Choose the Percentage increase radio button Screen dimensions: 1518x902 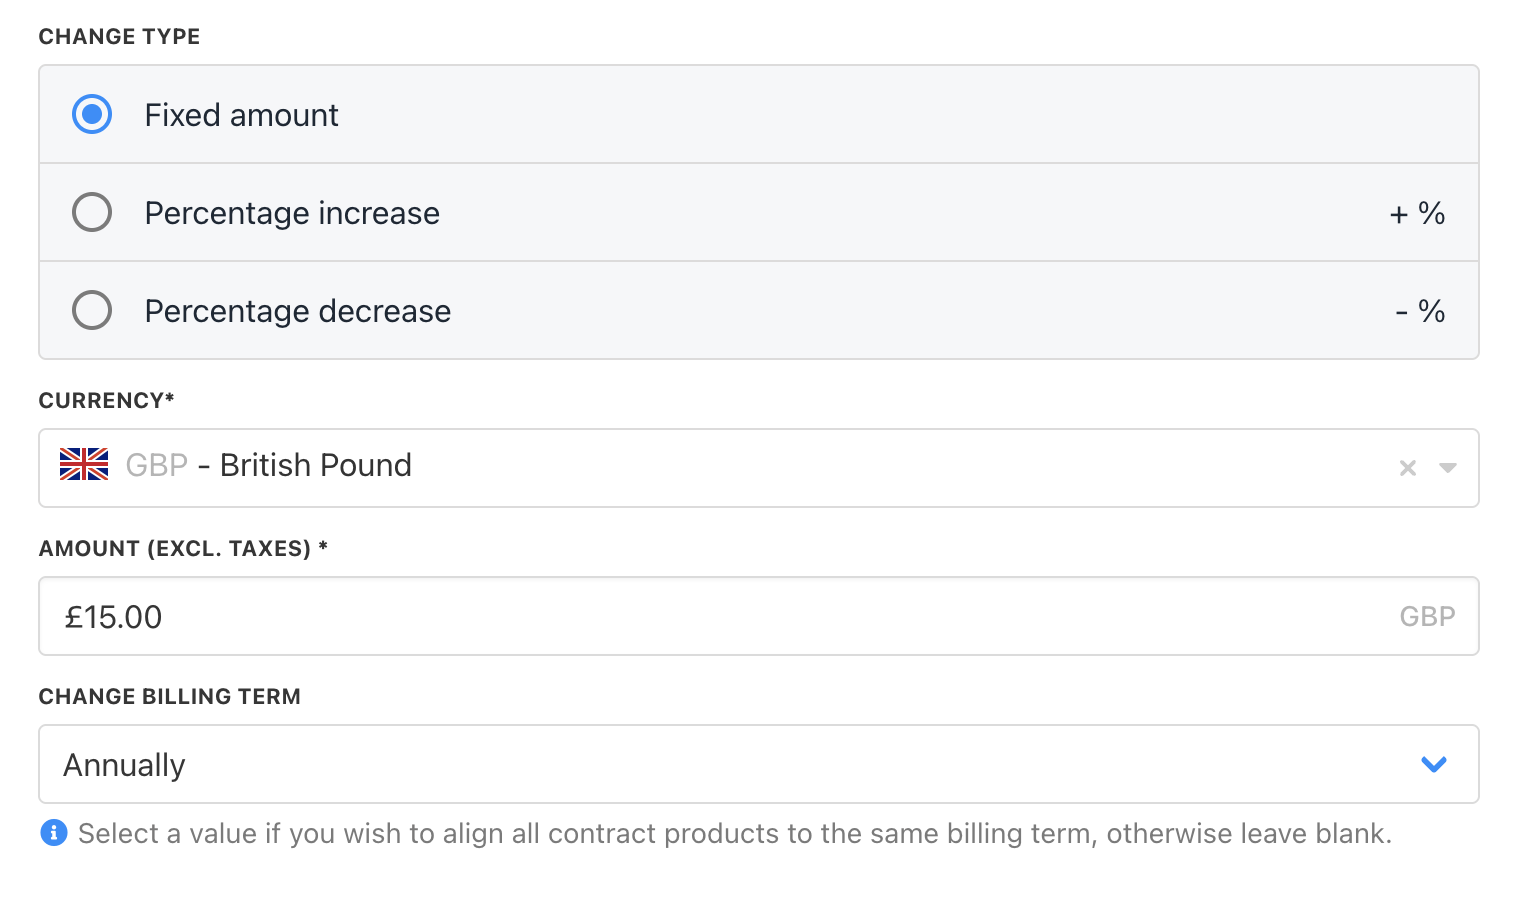92,213
